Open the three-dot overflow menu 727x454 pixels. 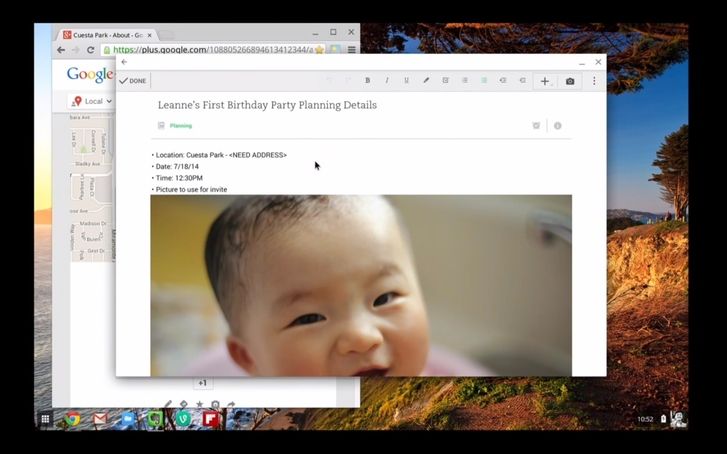pos(594,81)
